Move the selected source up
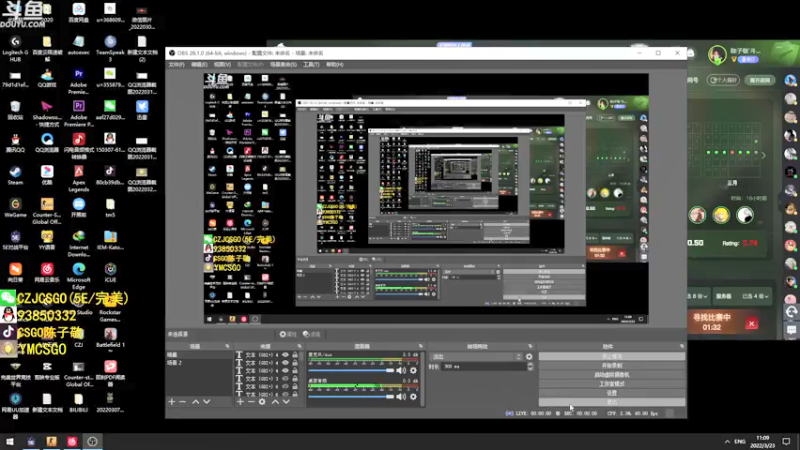 pyautogui.click(x=275, y=402)
